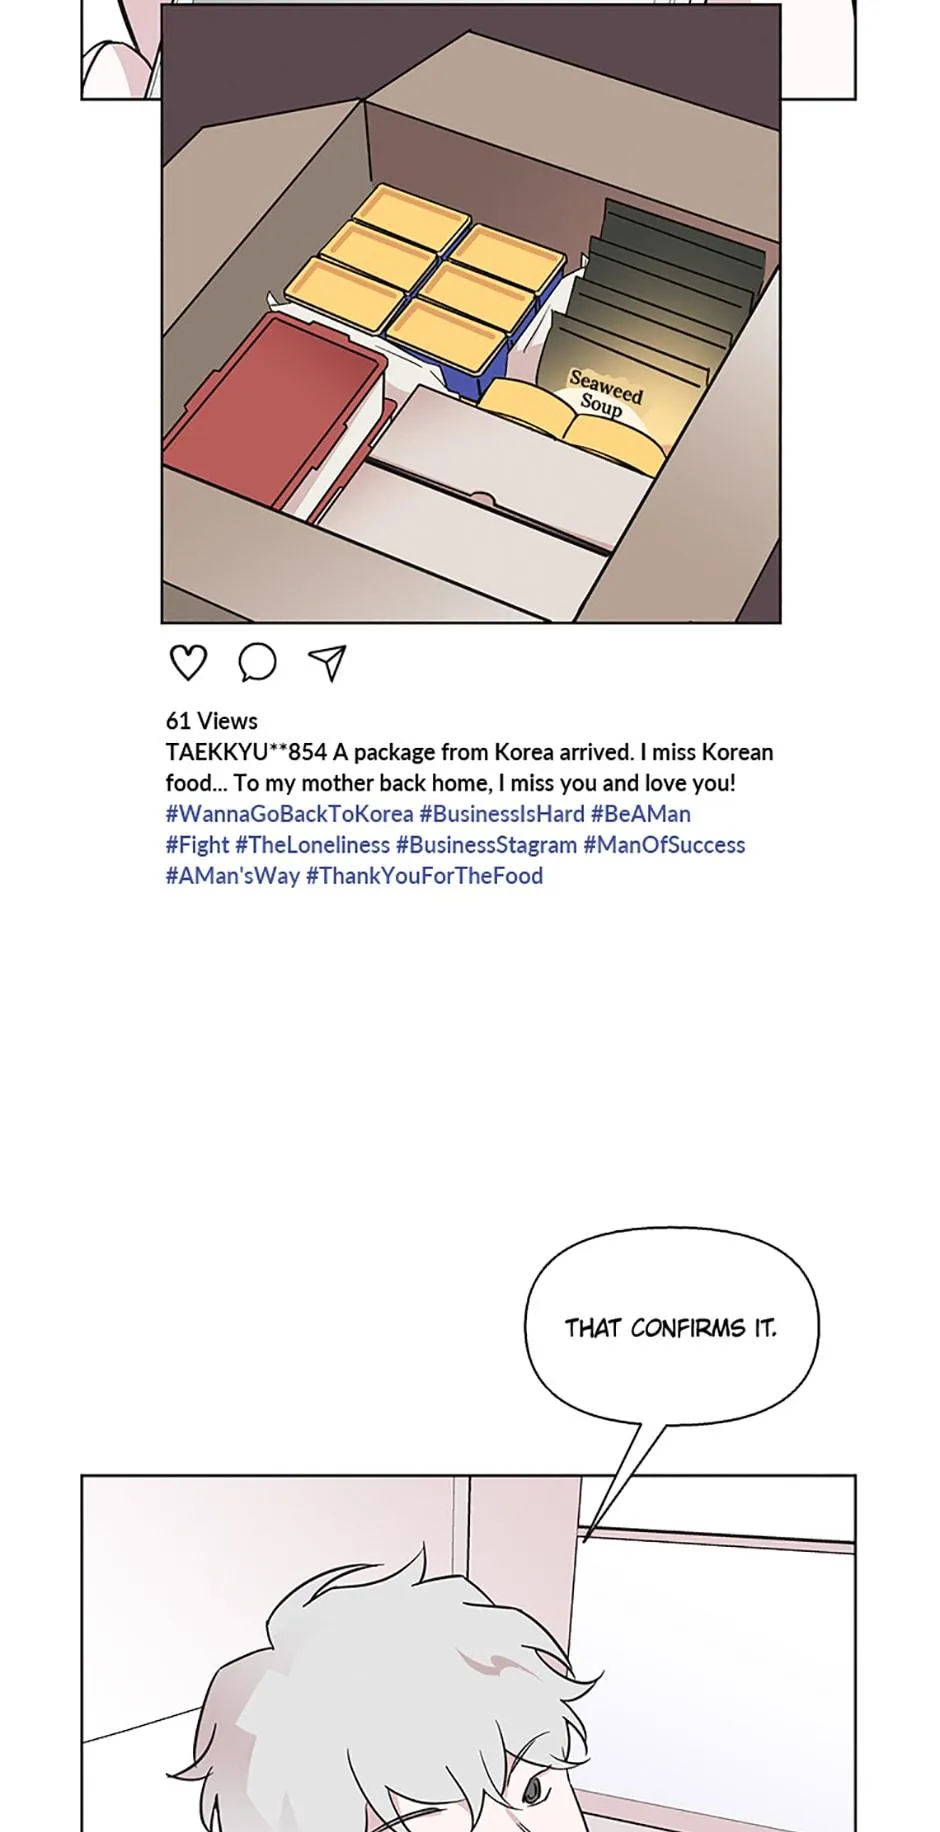The height and width of the screenshot is (1832, 940).
Task: Visit the #BusinessStagram hashtag
Action: coord(487,845)
